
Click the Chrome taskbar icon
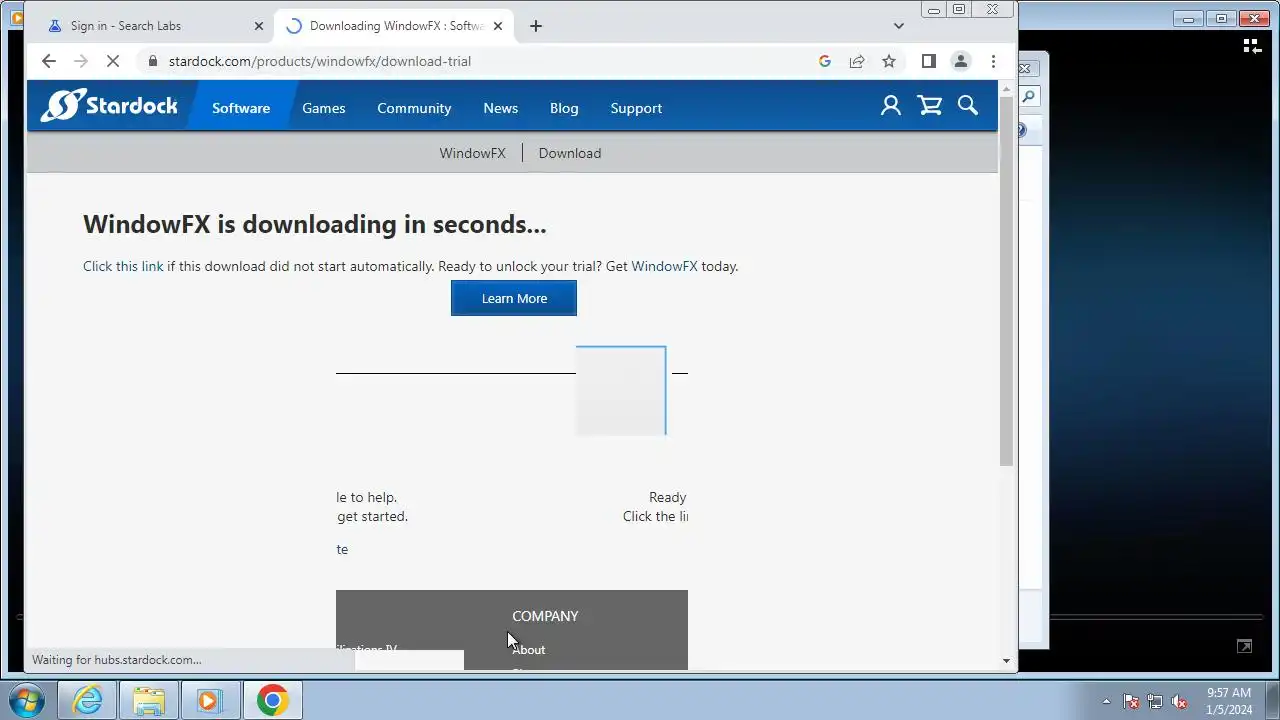[x=272, y=700]
